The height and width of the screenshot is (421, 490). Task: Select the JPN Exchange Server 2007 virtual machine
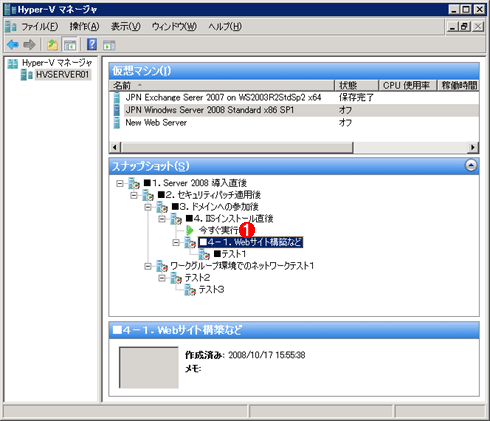223,97
